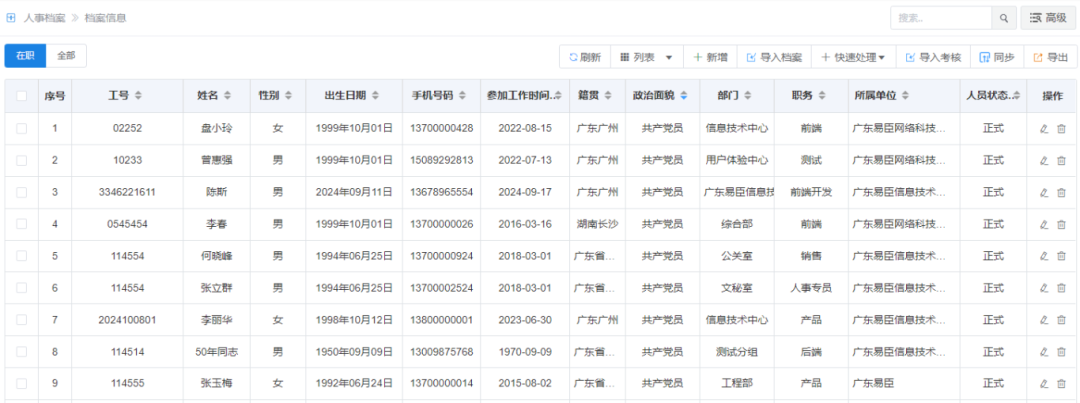Sort by 人员状态 column arrows
This screenshot has height=403, width=1080.
pyautogui.click(x=1017, y=96)
